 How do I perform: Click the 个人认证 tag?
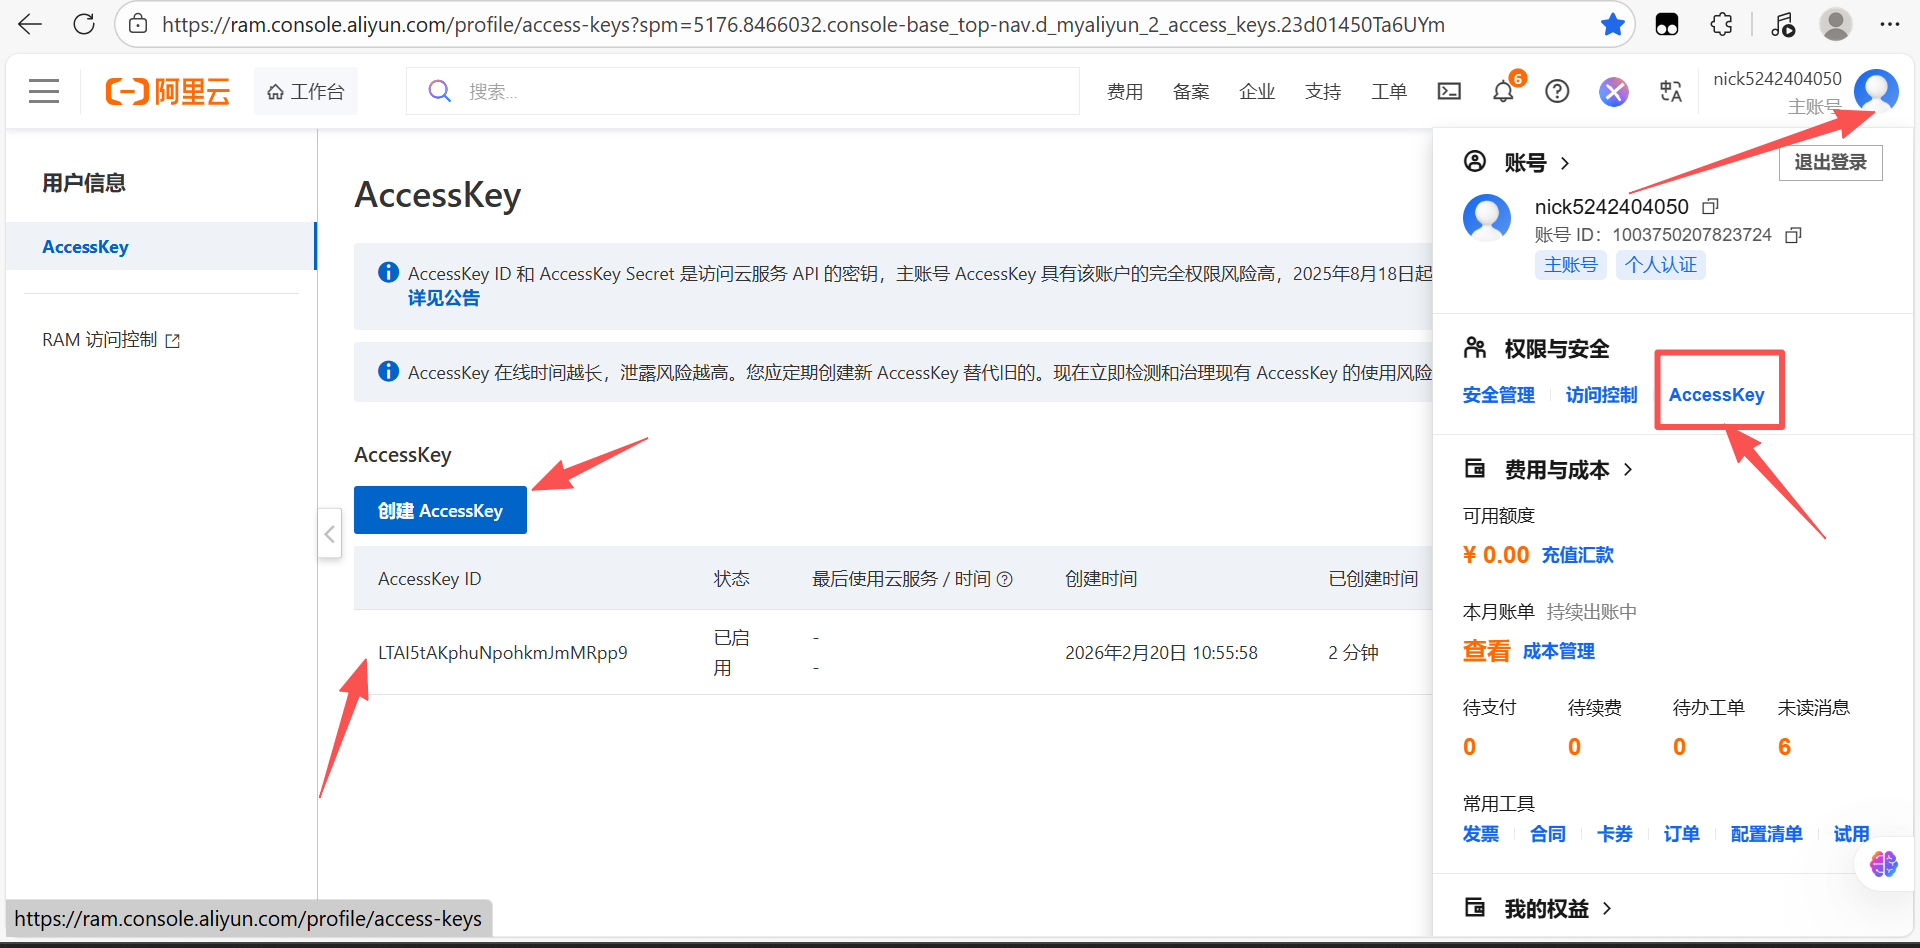(x=1661, y=264)
